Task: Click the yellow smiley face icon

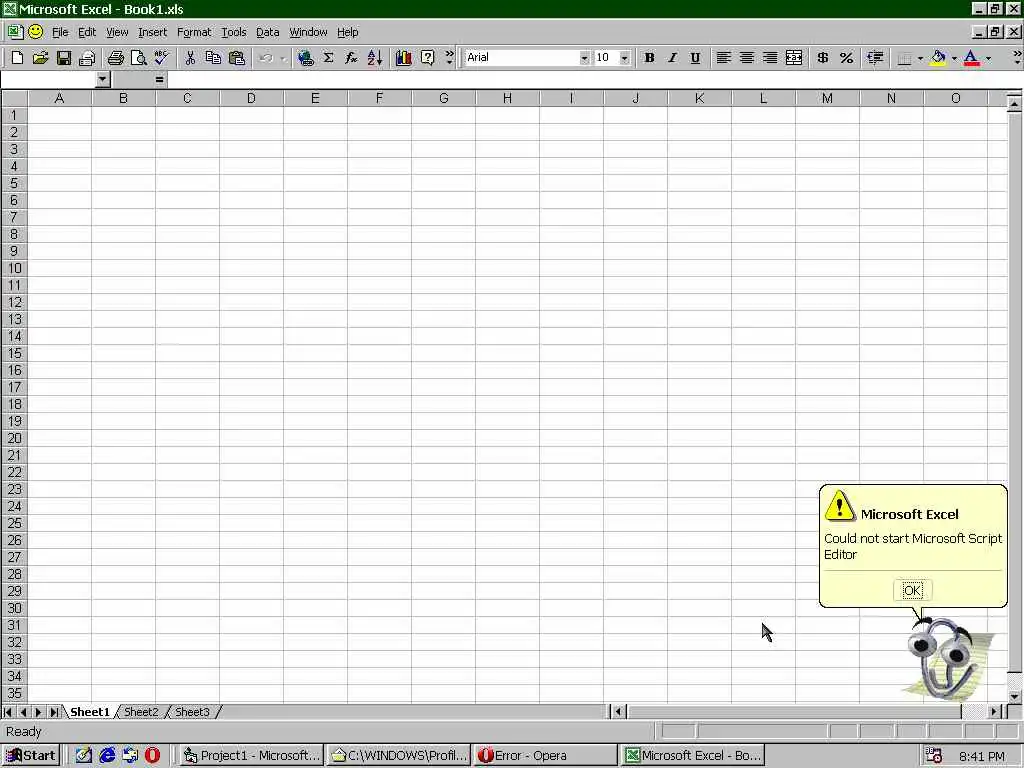Action: pos(36,31)
